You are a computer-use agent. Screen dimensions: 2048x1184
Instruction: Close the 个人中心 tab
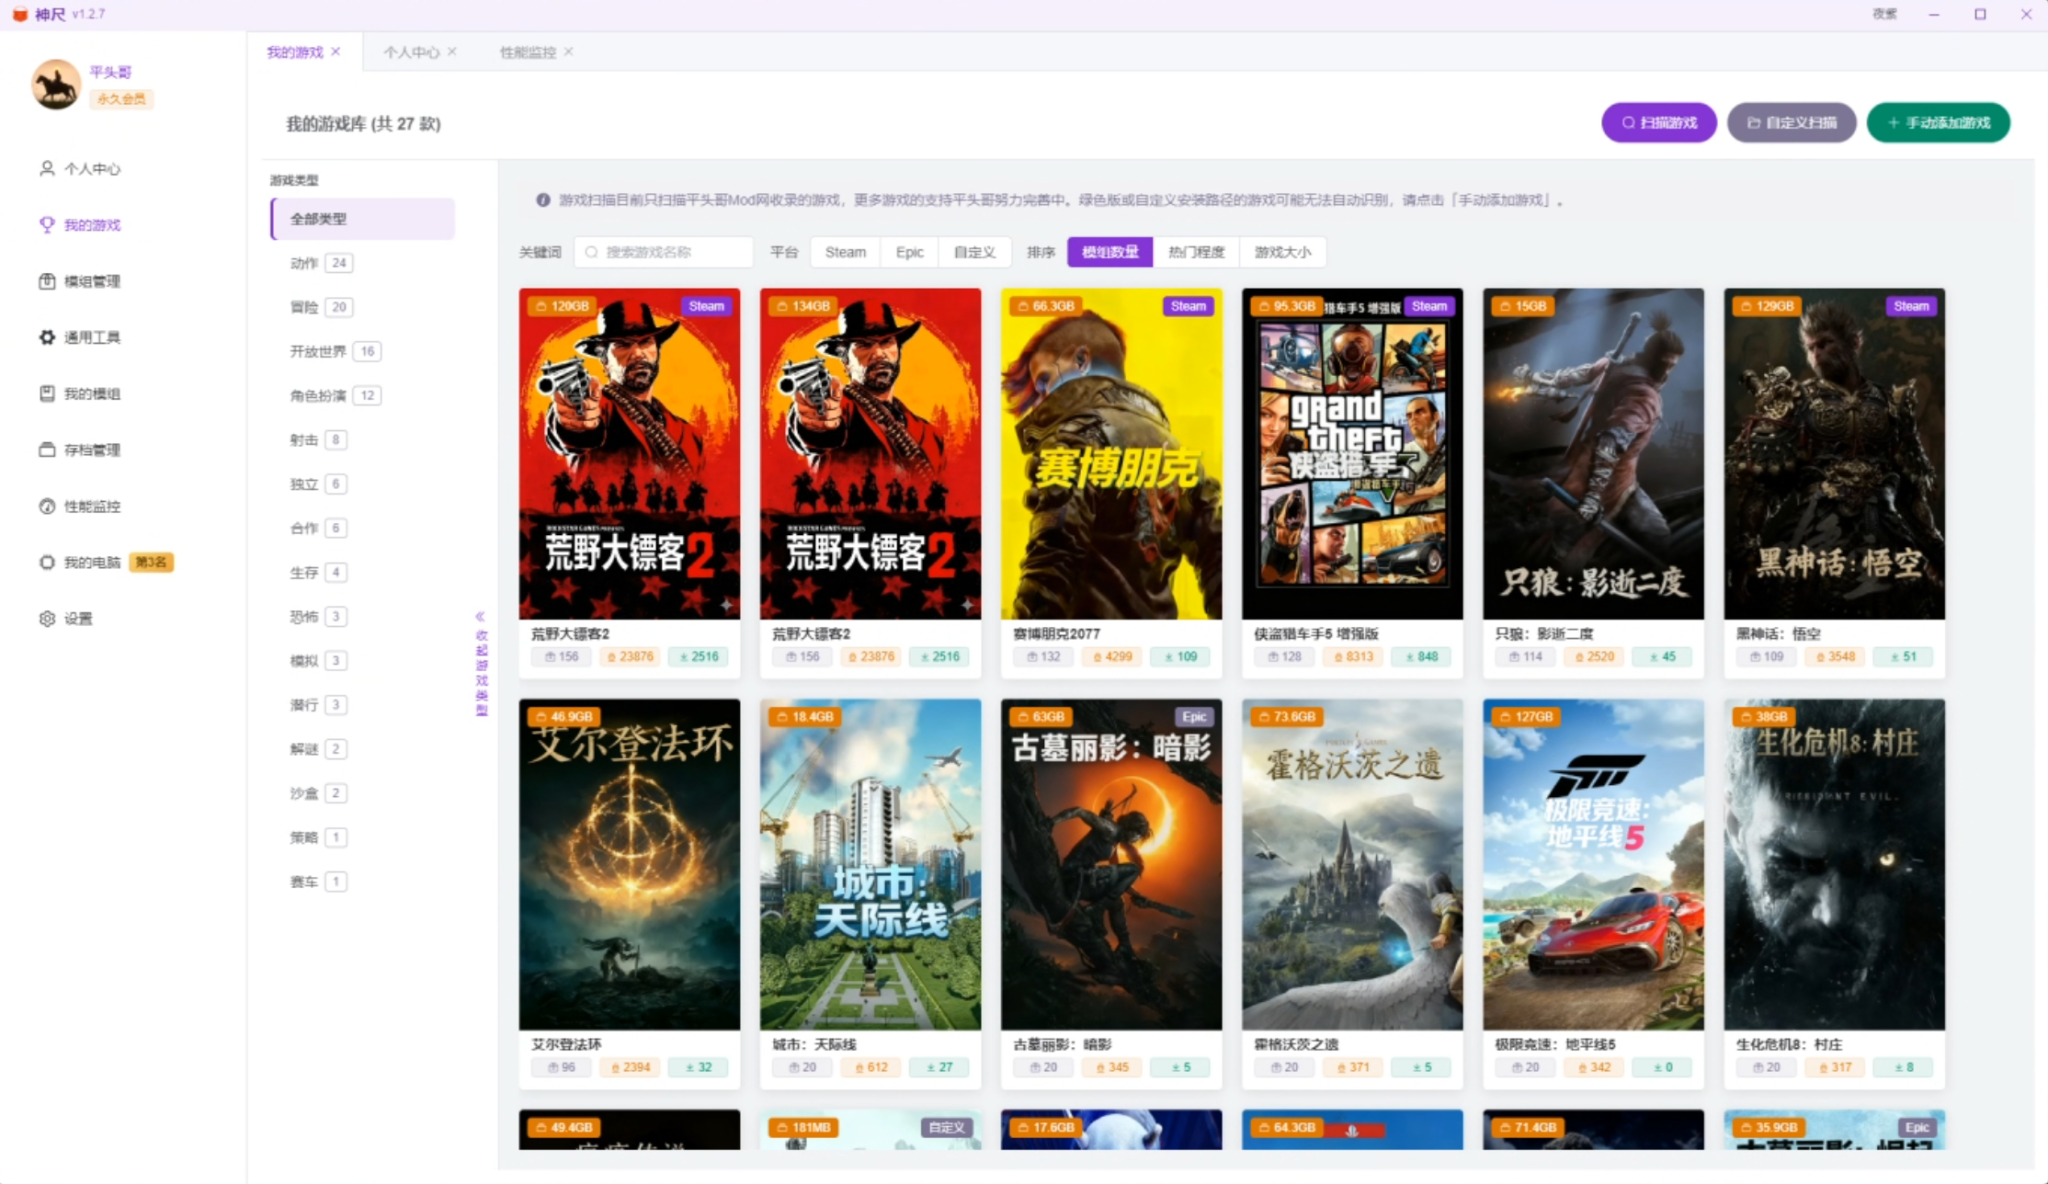pyautogui.click(x=452, y=52)
